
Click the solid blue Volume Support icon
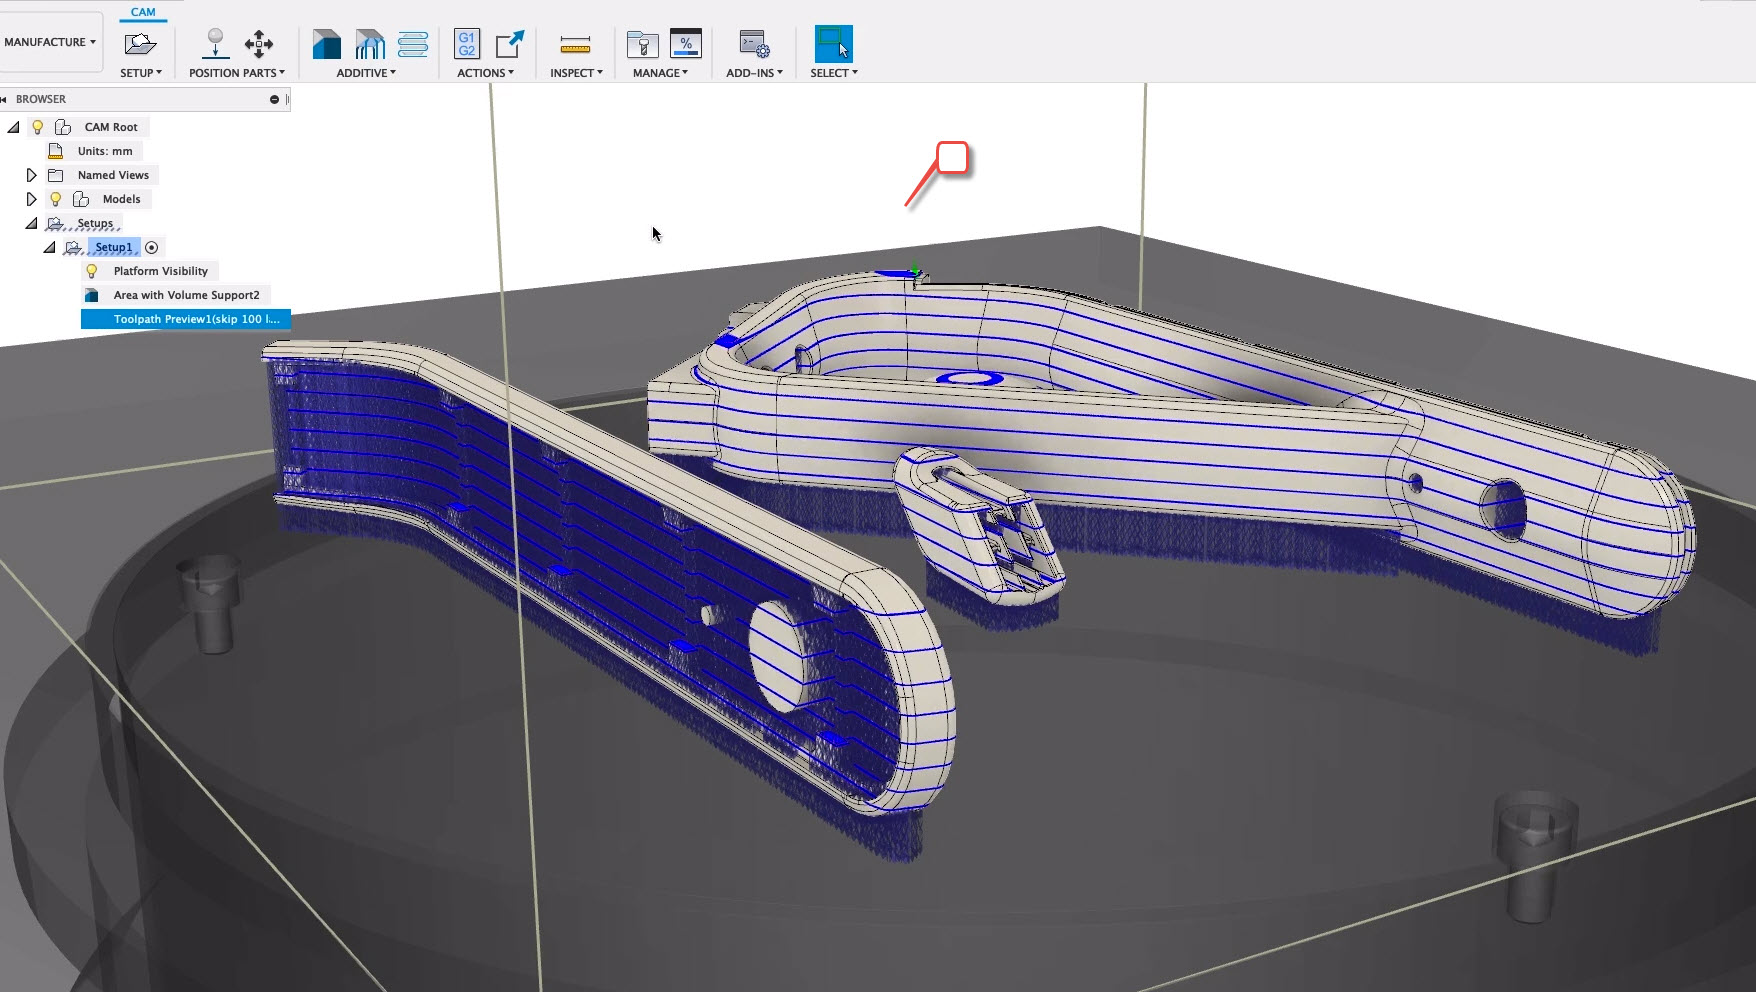coord(326,44)
